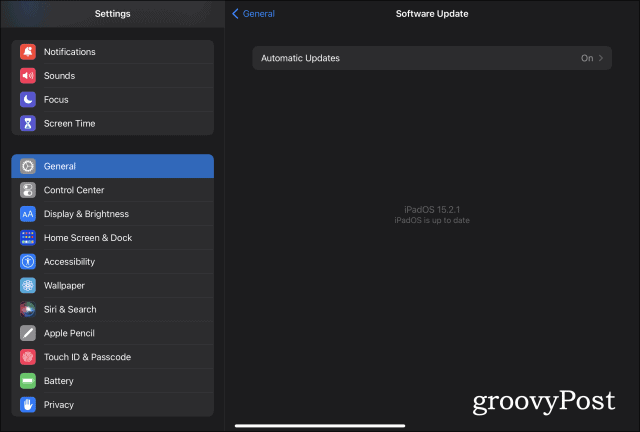Tap the Settings sidebar title
The image size is (640, 432).
[x=113, y=13]
